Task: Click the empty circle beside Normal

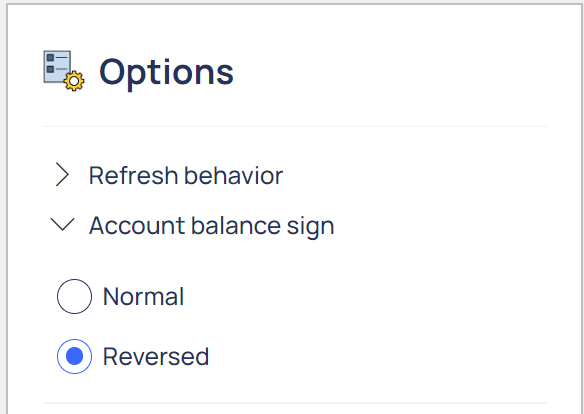Action: 74,296
